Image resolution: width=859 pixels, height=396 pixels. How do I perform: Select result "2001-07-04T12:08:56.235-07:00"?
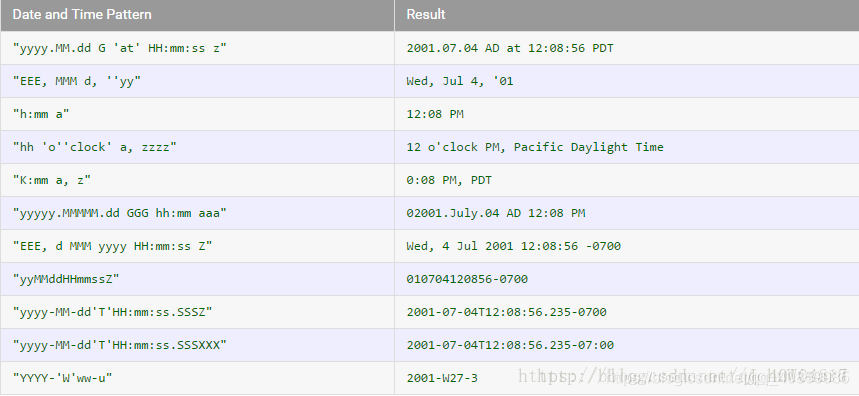[x=510, y=345]
